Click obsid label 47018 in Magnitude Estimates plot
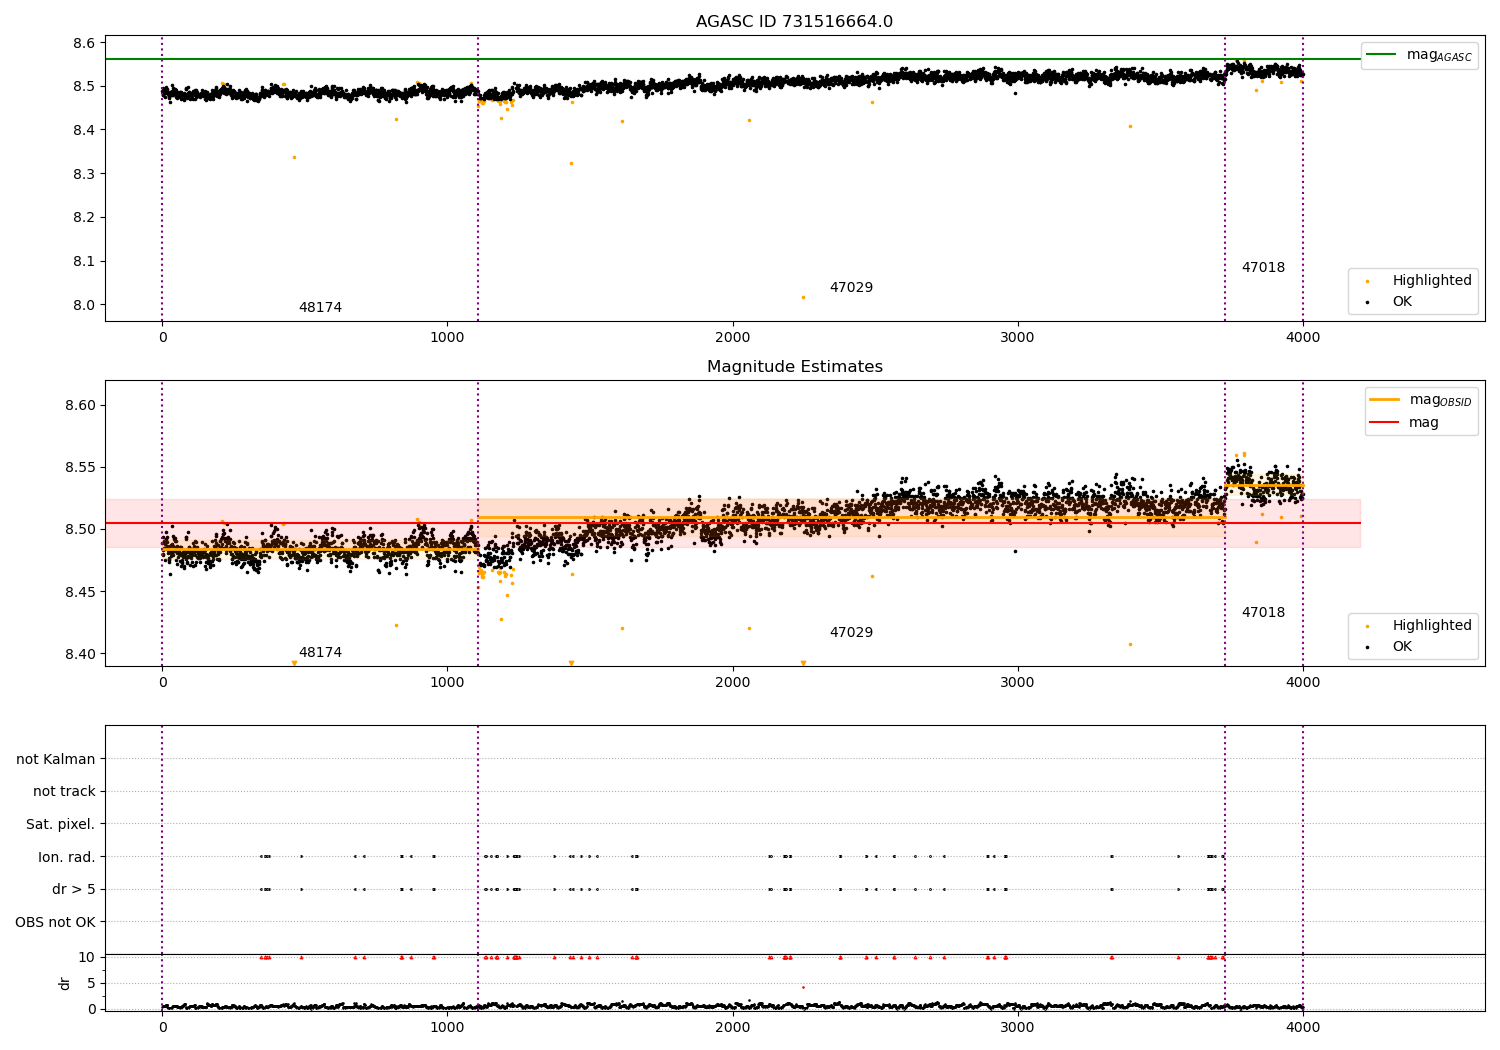This screenshot has width=1500, height=1050. click(x=1263, y=612)
